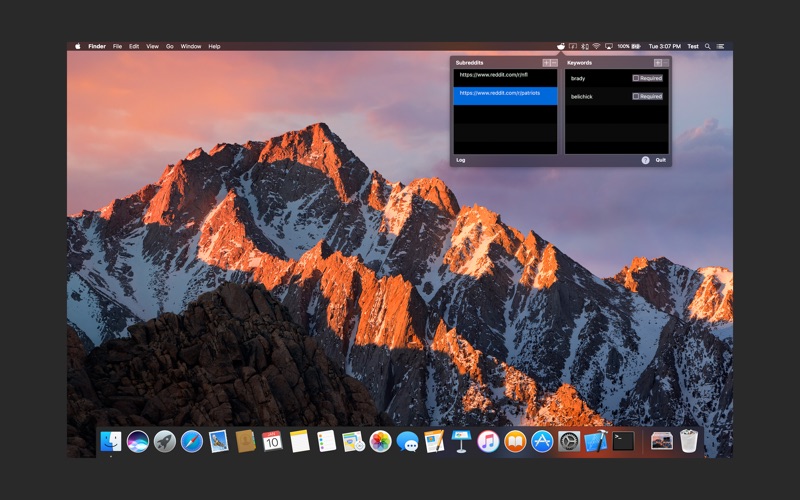Image resolution: width=800 pixels, height=500 pixels.
Task: Toggle Required checkbox for belichick keyword
Action: [x=636, y=97]
